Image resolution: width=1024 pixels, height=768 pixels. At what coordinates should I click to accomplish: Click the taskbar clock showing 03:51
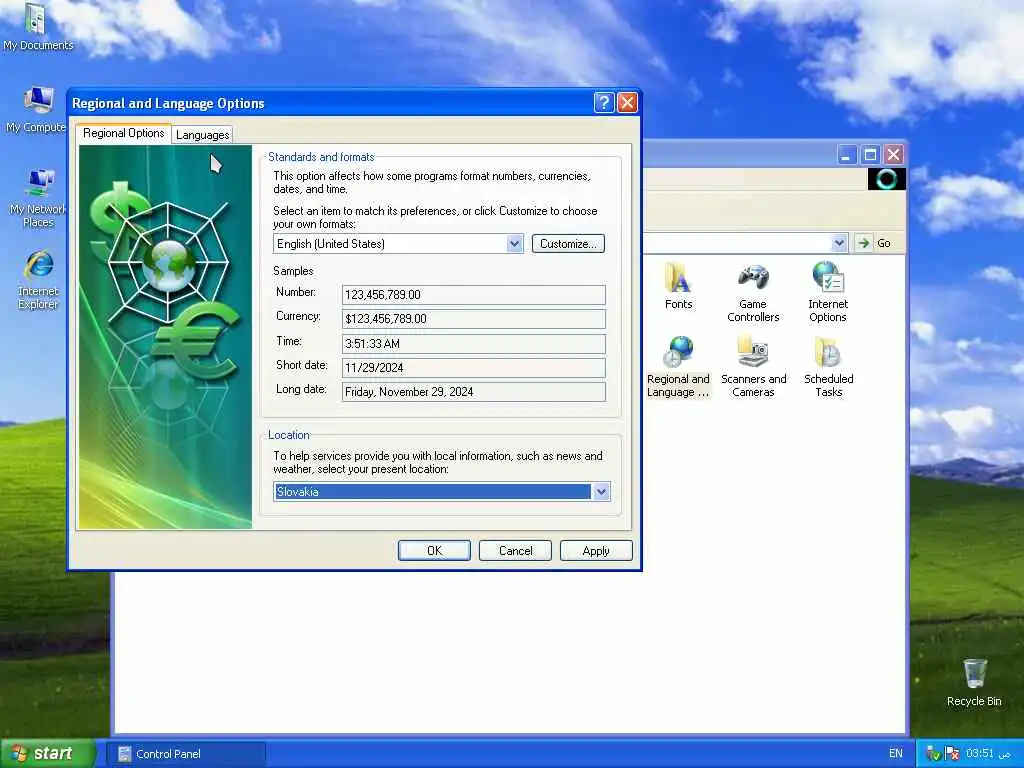[987, 753]
